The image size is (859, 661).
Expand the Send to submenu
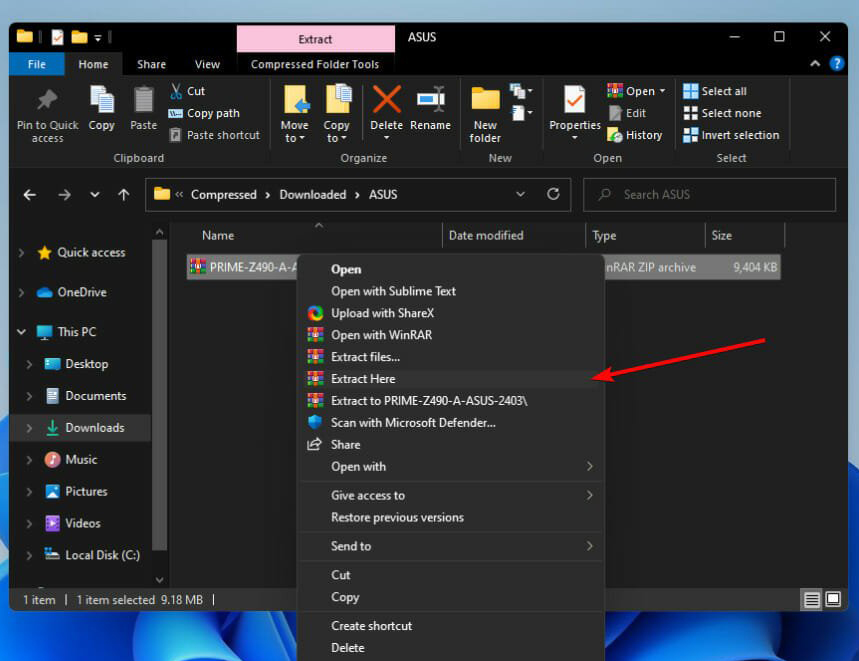tap(450, 546)
